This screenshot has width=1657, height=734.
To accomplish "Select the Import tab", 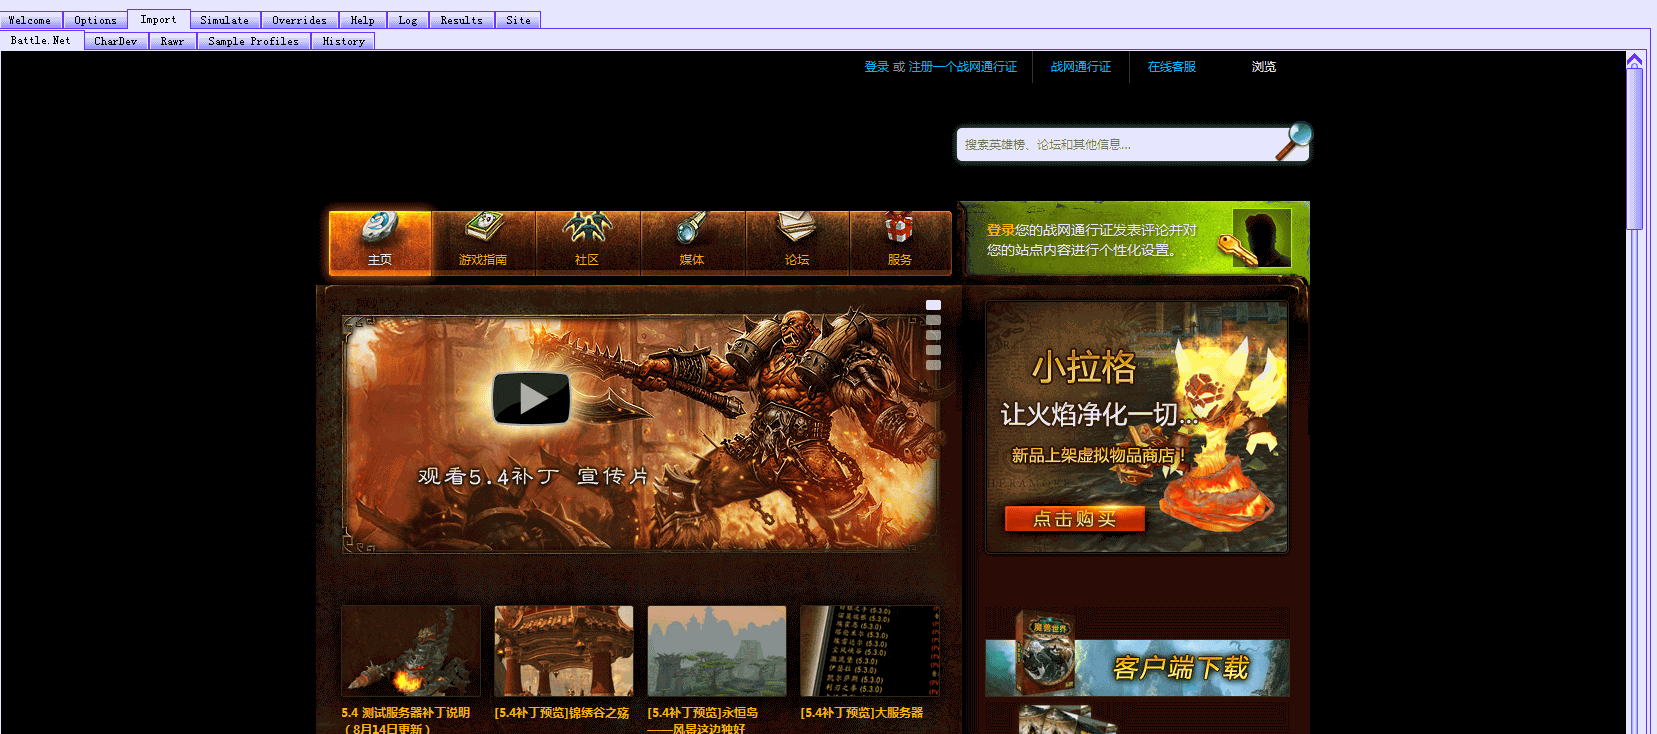I will click(158, 19).
